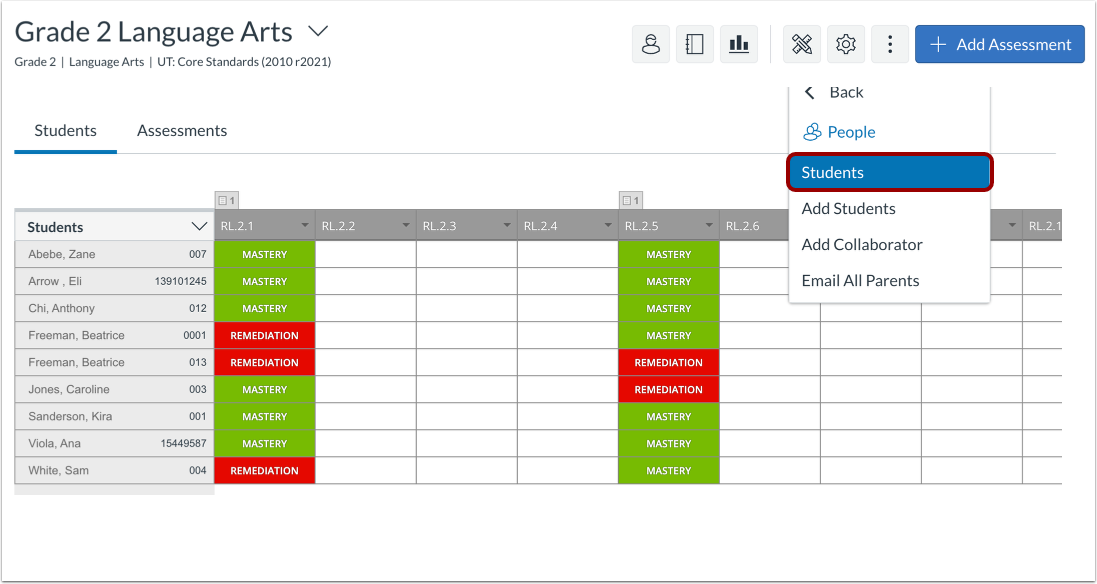This screenshot has height=584, width=1097.
Task: Switch to the Assessments tab
Action: coord(182,130)
